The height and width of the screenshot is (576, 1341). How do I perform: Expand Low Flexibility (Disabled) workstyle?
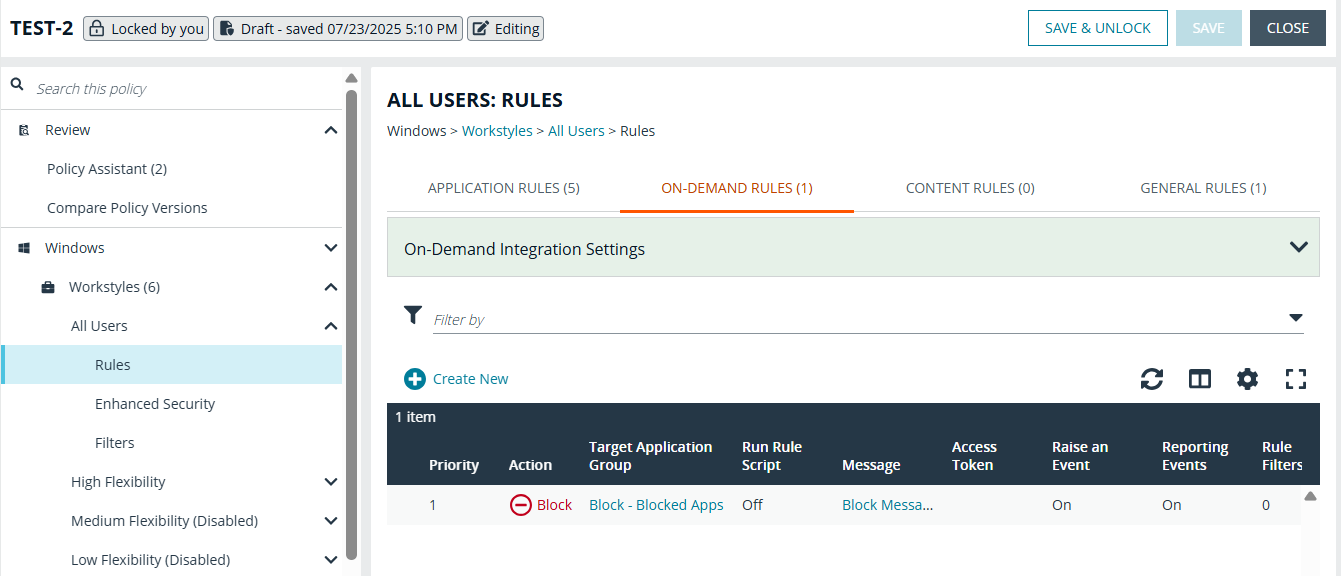331,560
